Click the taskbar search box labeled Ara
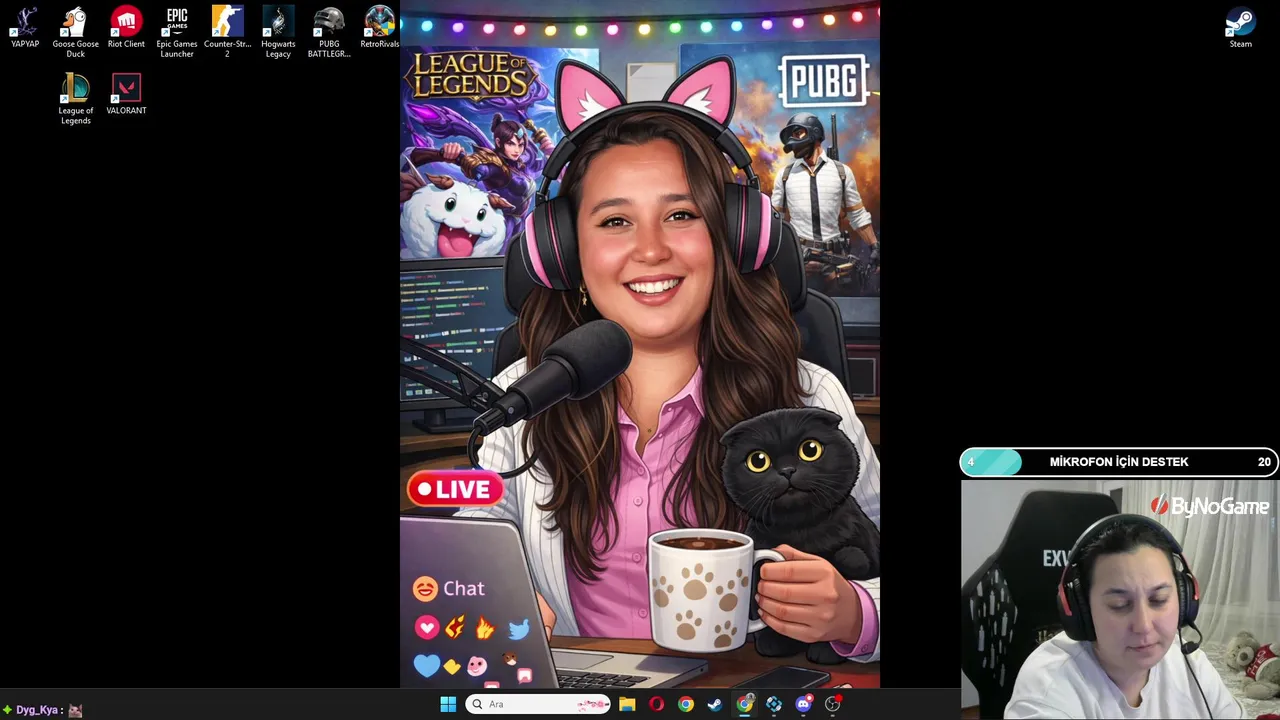Viewport: 1280px width, 720px height. click(x=538, y=704)
